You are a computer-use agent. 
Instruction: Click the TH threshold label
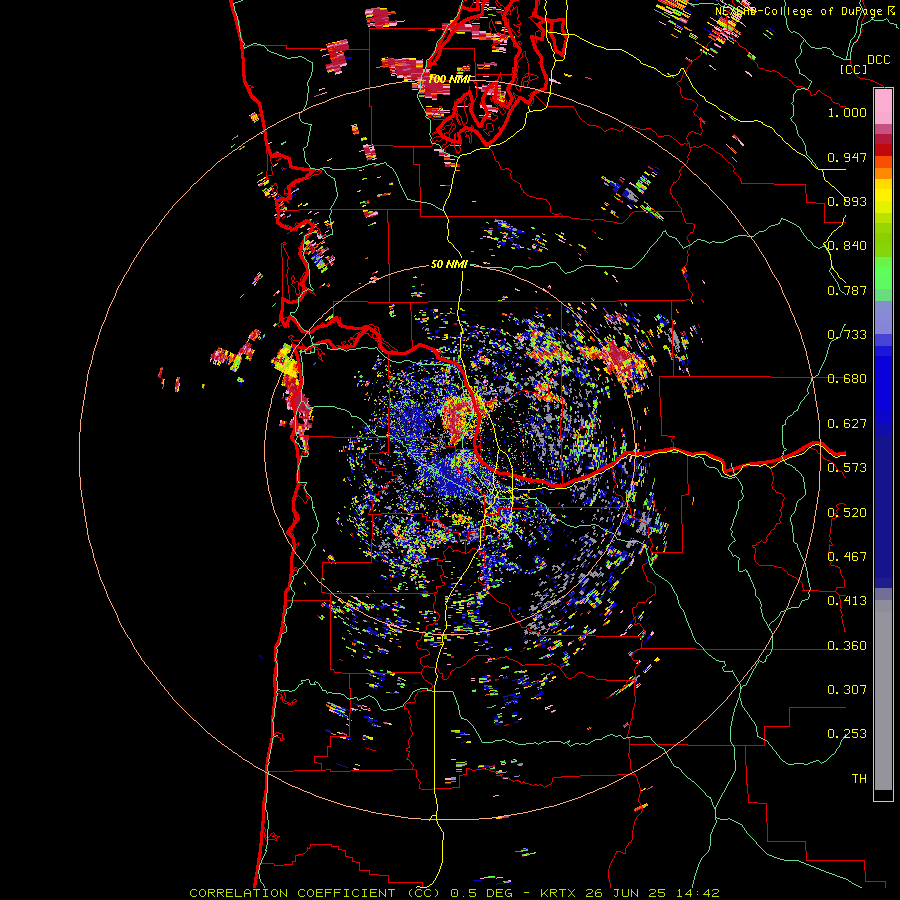859,779
